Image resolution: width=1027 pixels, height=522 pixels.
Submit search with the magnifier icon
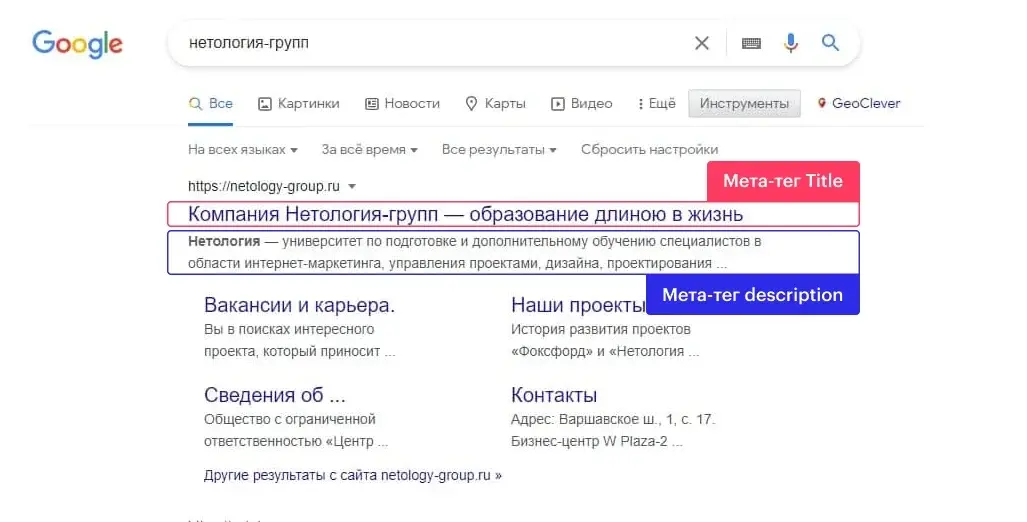(831, 43)
